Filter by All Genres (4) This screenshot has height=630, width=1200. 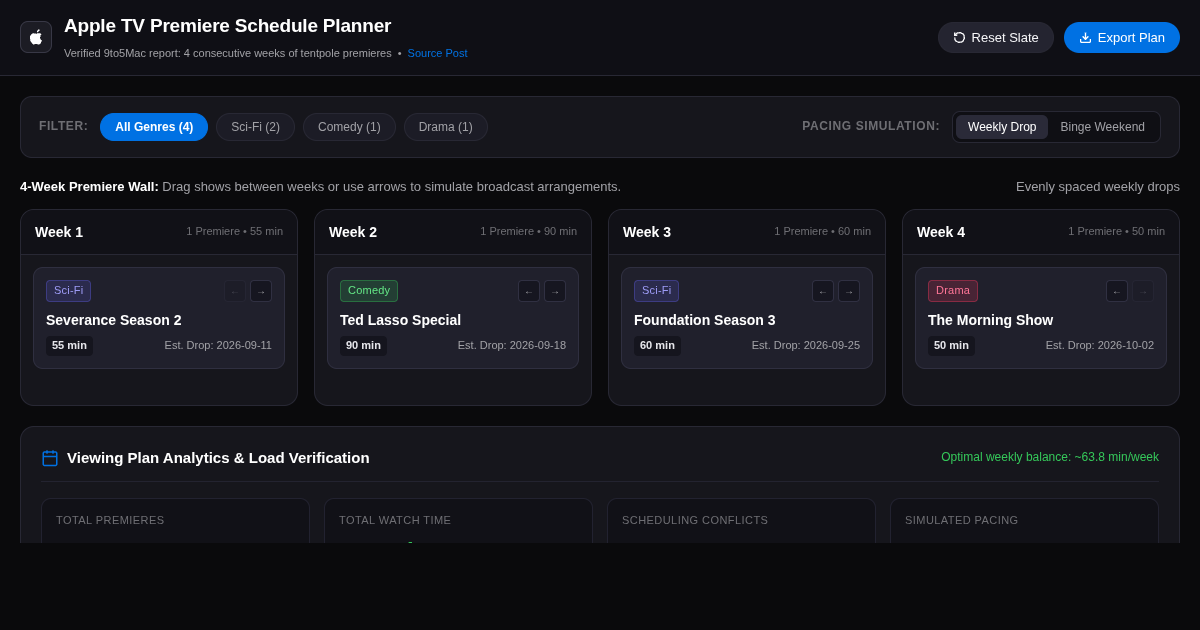pos(154,127)
